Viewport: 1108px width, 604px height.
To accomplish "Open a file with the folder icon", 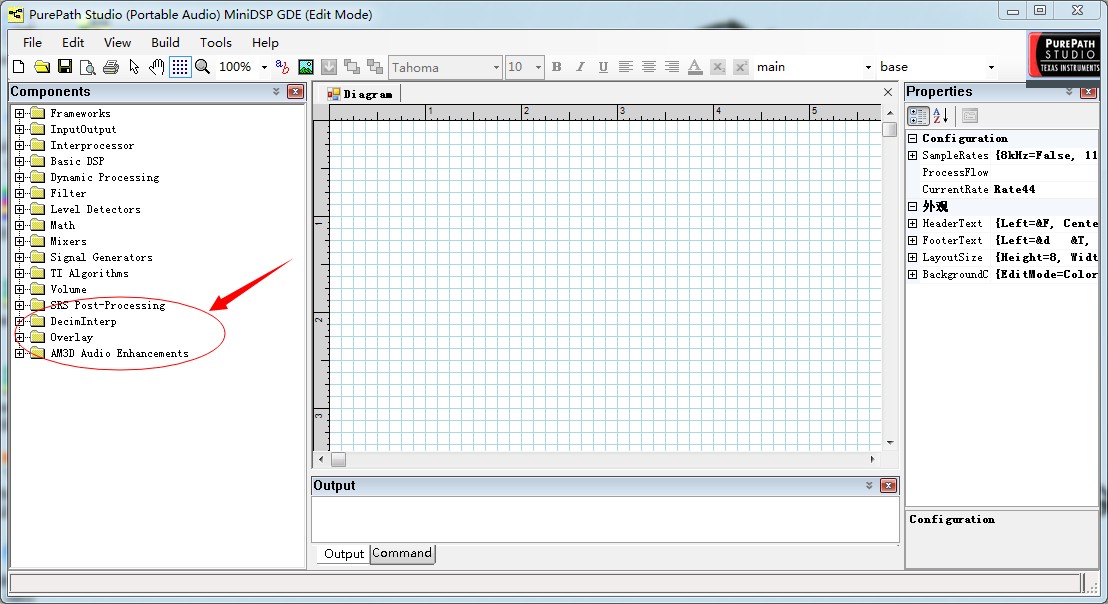I will pyautogui.click(x=42, y=67).
